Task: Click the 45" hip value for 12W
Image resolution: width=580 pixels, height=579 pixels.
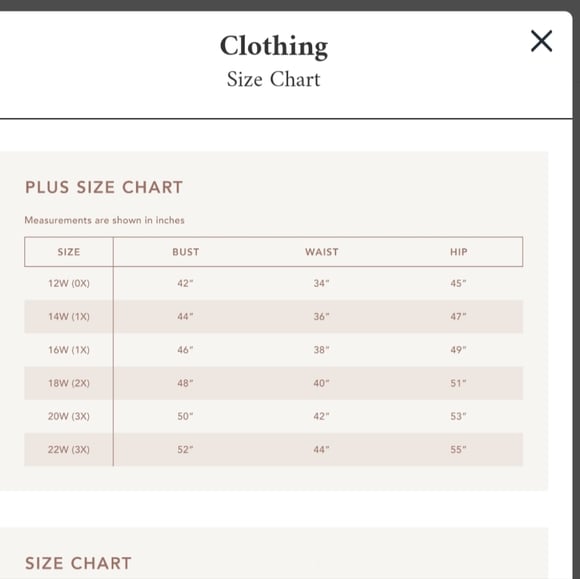Action: click(458, 283)
